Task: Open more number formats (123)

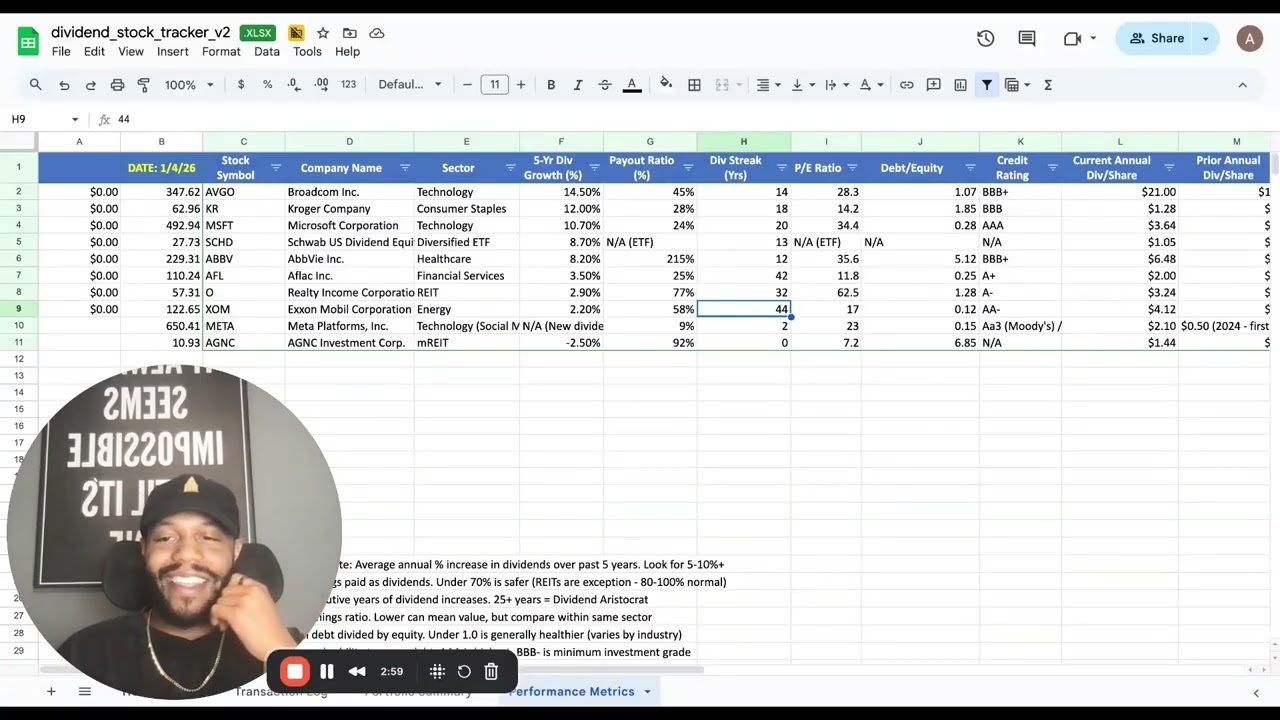Action: [x=348, y=85]
